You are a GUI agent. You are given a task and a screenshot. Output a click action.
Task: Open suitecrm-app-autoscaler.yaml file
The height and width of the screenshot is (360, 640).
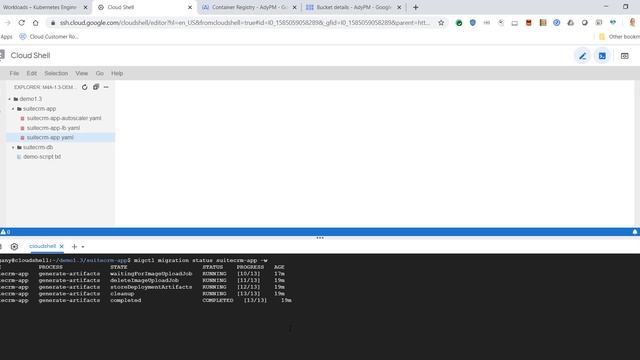coord(64,118)
